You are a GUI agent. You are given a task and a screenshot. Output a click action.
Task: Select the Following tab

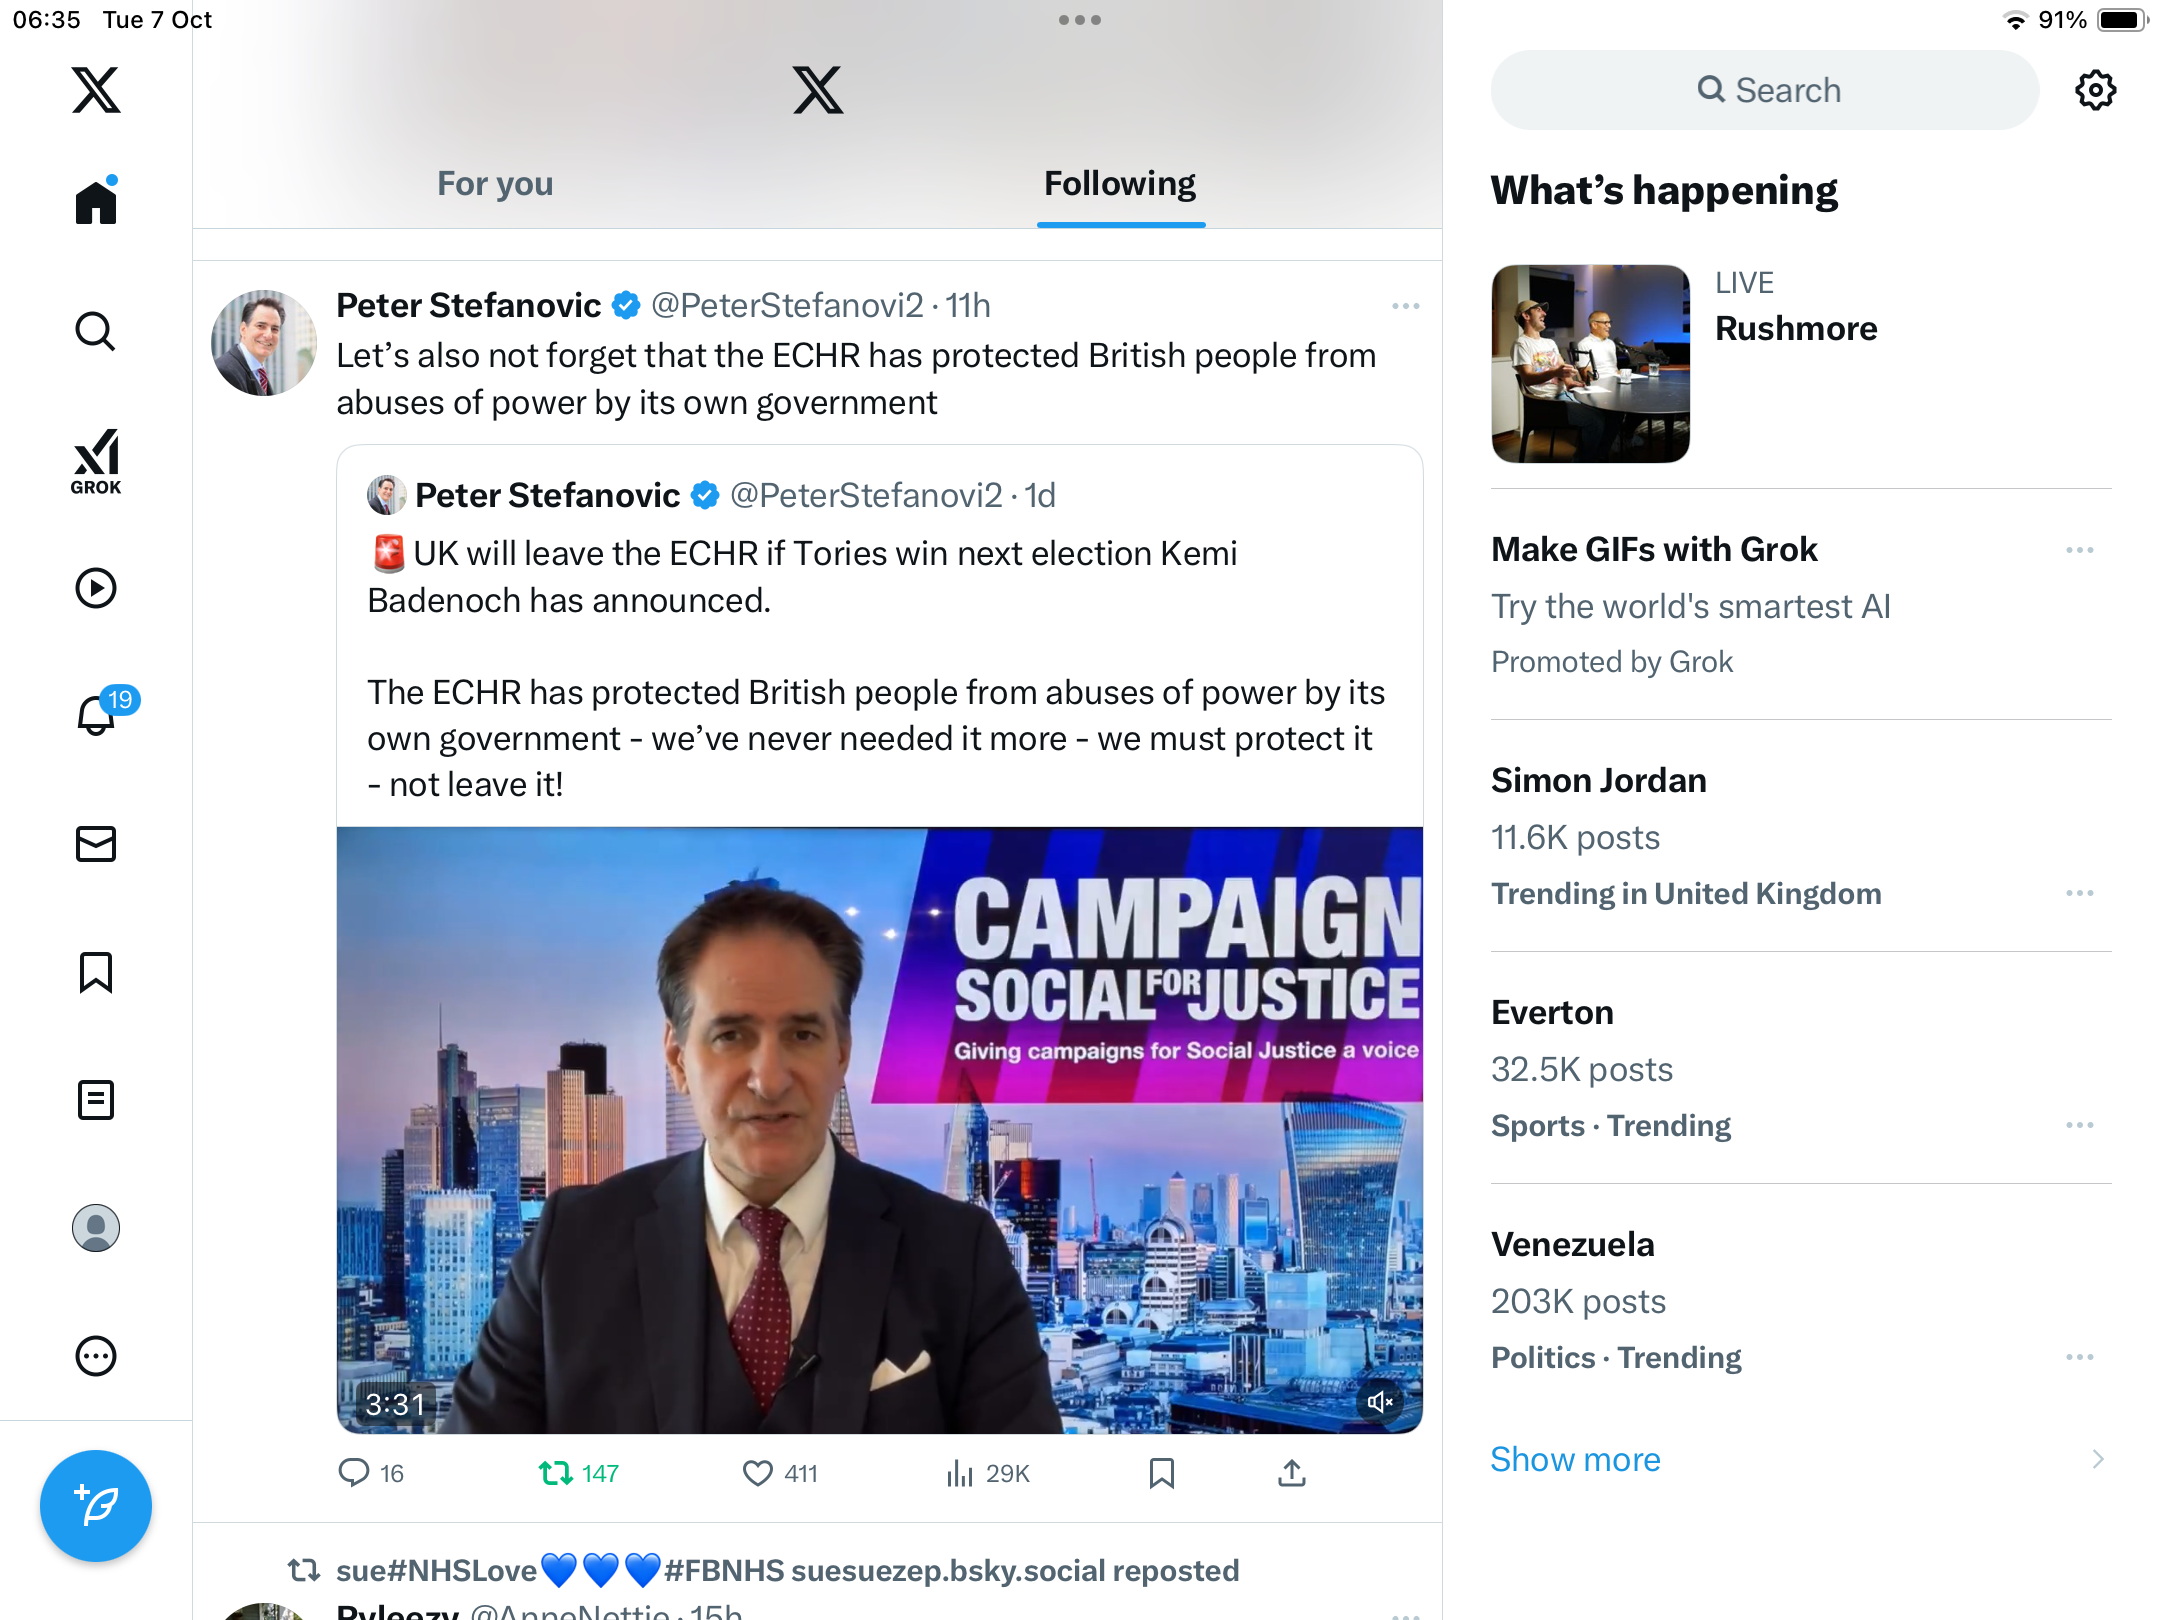coord(1120,184)
